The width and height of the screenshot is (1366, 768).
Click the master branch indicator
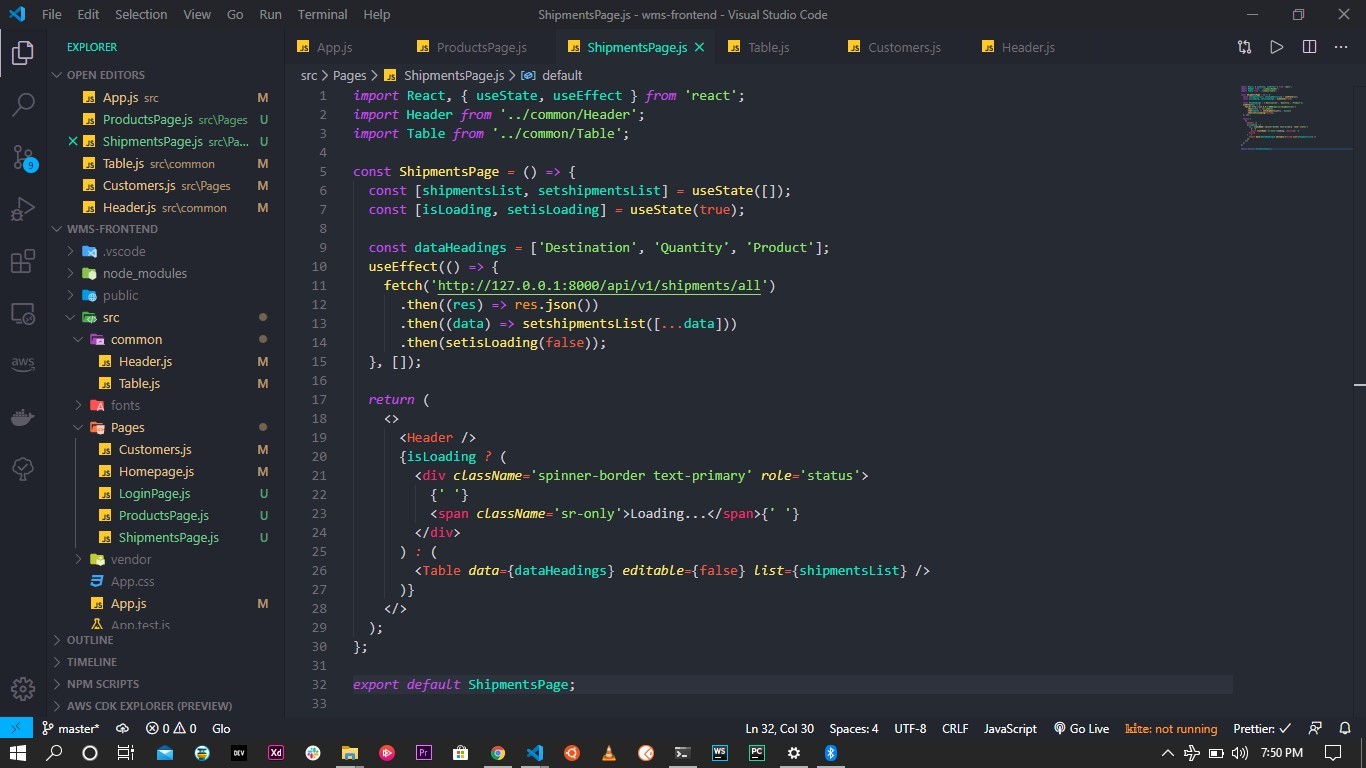70,728
